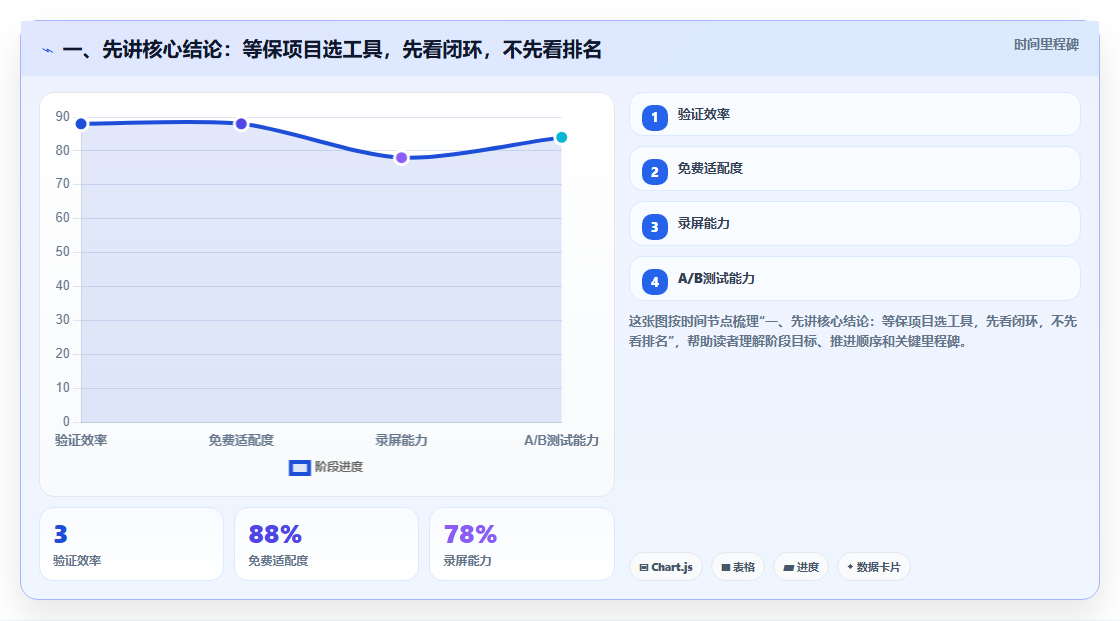Screen dimensions: 1120x621
Task: Click the 阶段进度 legend text
Action: point(339,467)
